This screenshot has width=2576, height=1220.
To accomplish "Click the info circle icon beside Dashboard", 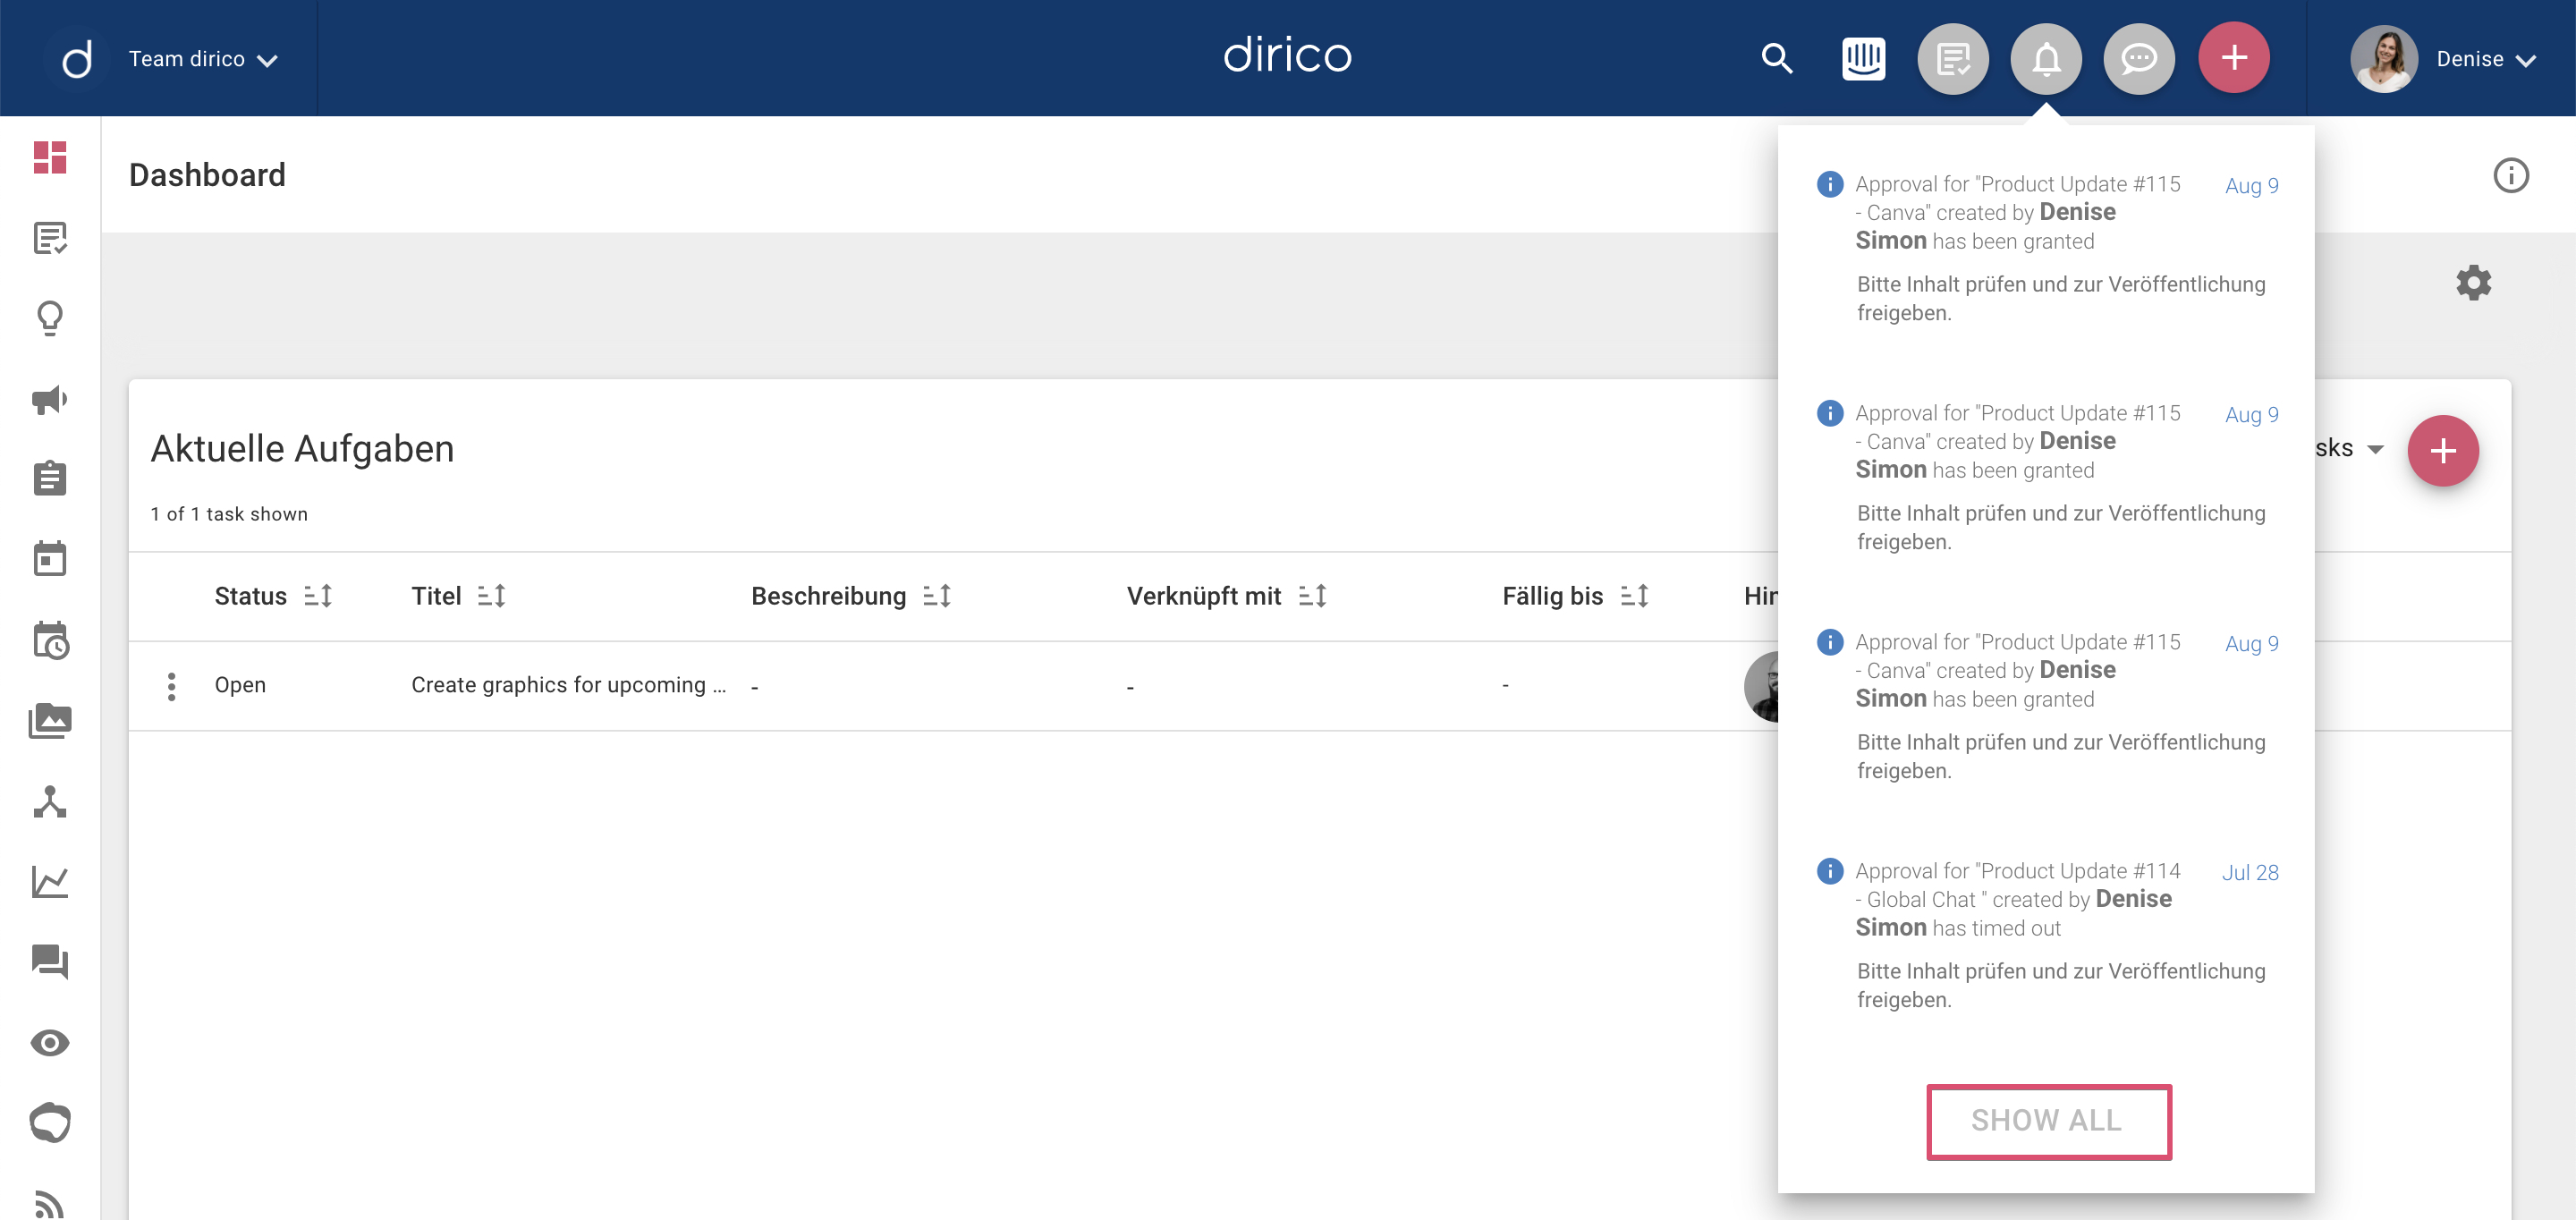I will tap(2510, 175).
